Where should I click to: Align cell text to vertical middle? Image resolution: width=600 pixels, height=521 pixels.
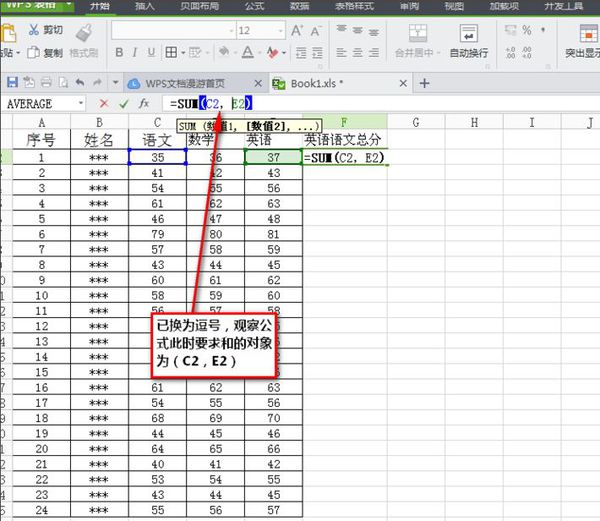(x=357, y=31)
